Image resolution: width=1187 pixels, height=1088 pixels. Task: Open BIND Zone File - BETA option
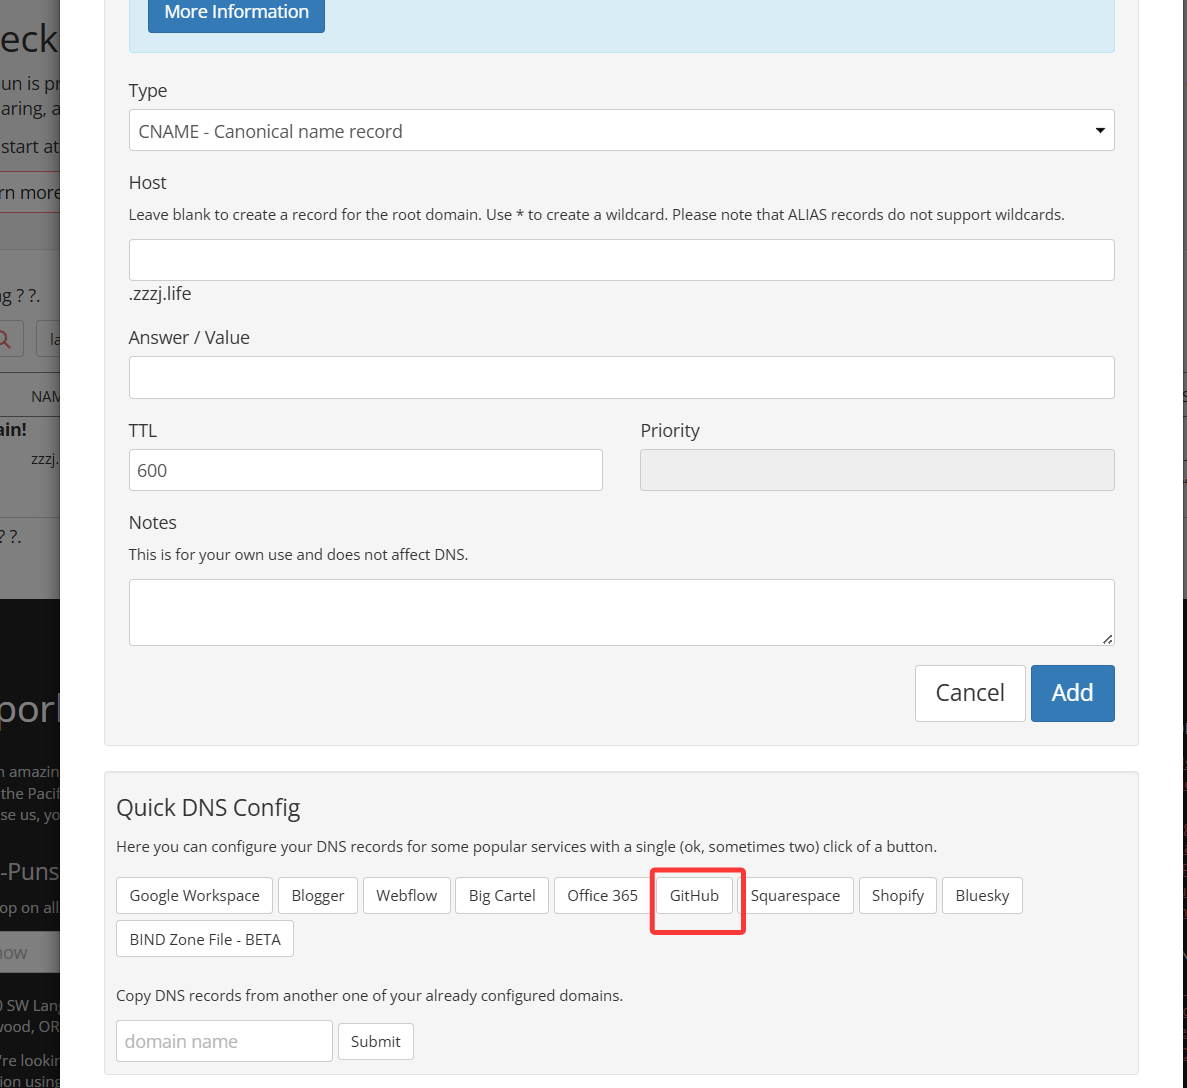[205, 939]
